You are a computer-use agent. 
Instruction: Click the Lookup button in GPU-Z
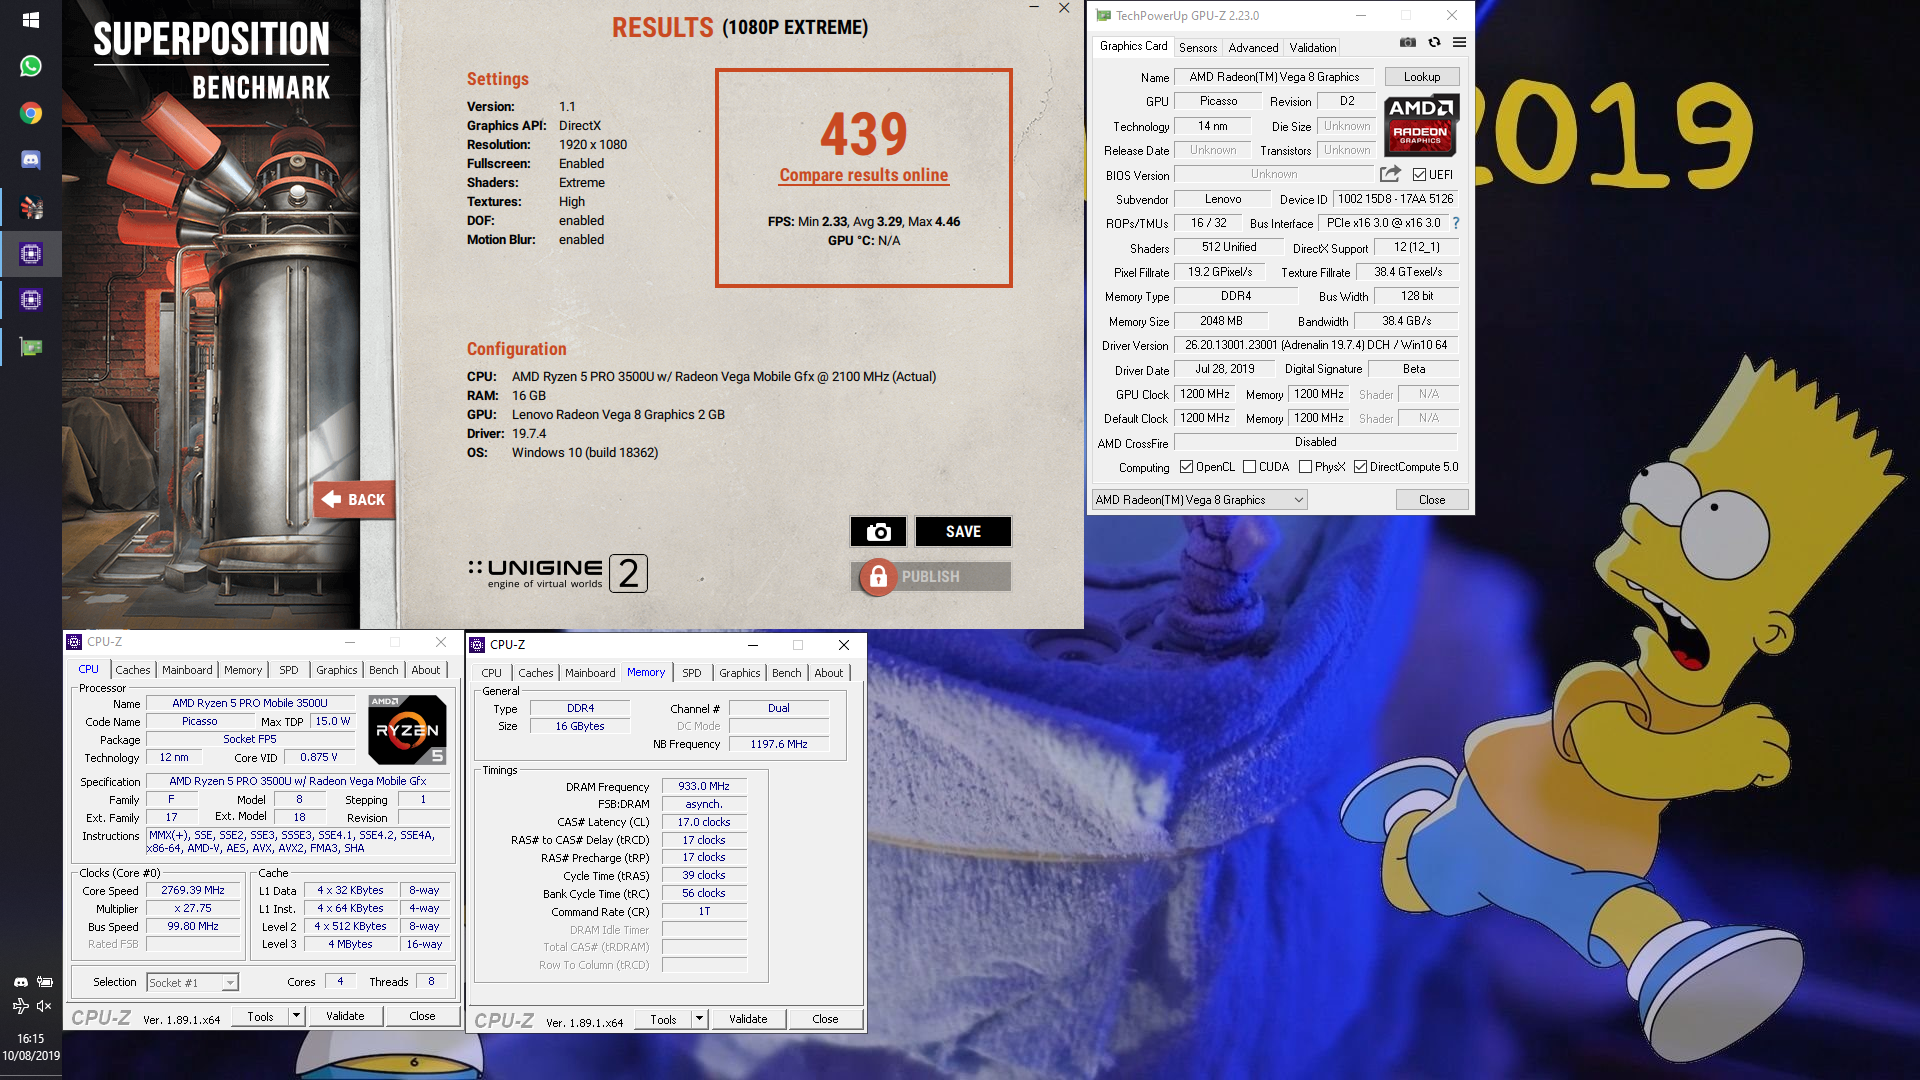(1421, 77)
